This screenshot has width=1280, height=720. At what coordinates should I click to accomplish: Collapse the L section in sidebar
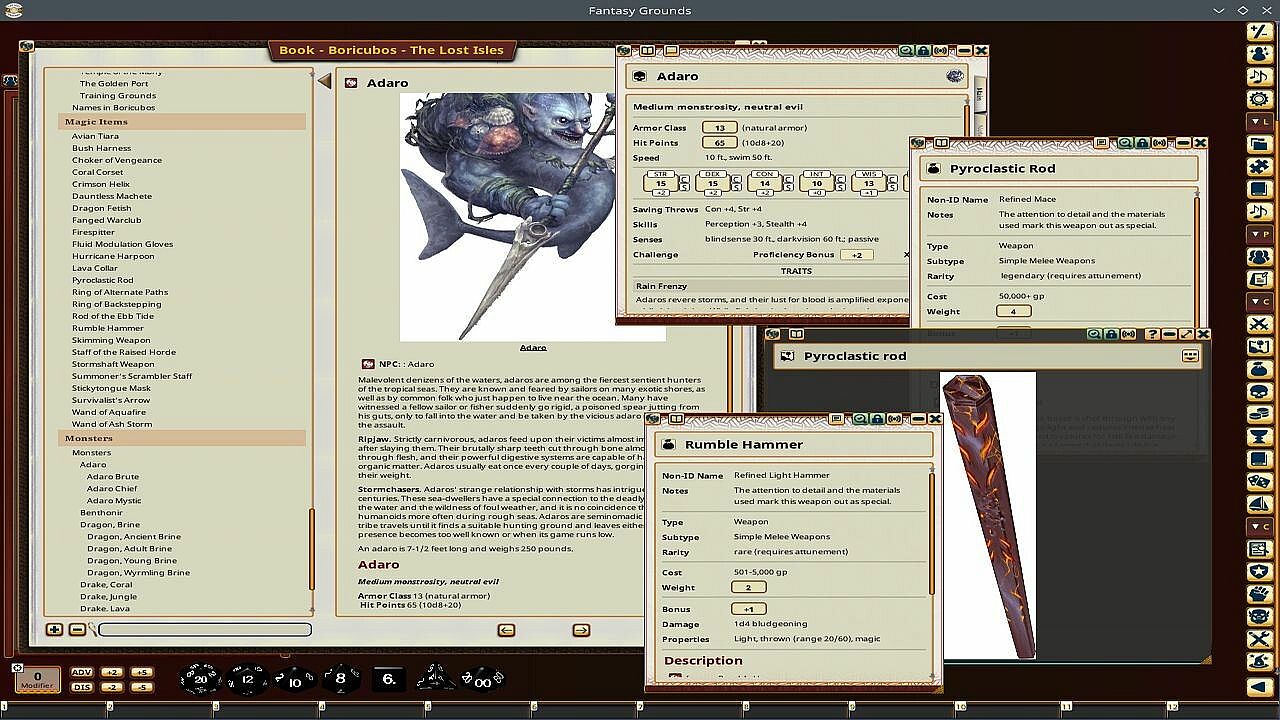click(1259, 121)
